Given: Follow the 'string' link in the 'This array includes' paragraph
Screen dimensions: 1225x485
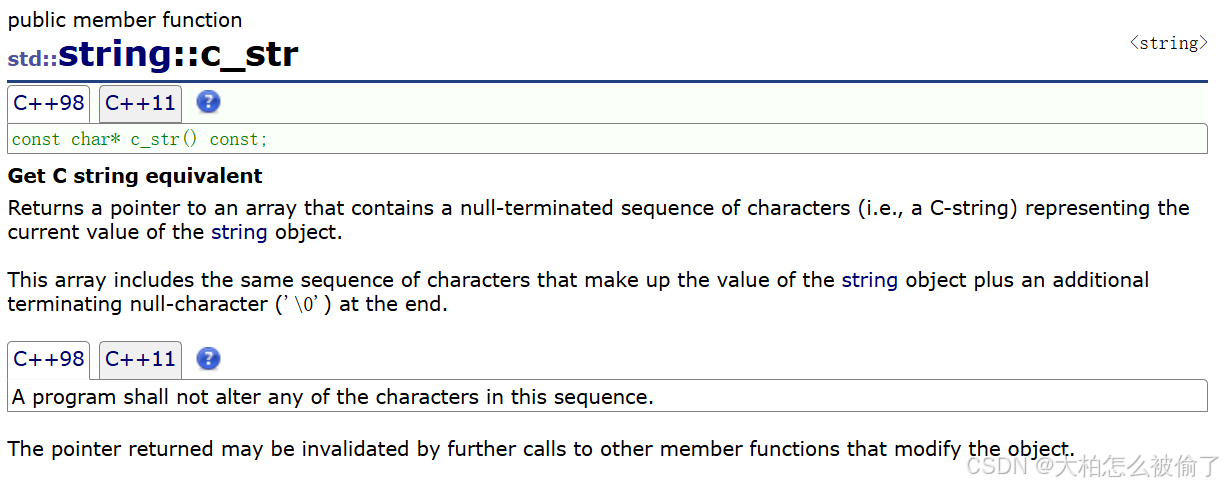Looking at the screenshot, I should click(870, 280).
